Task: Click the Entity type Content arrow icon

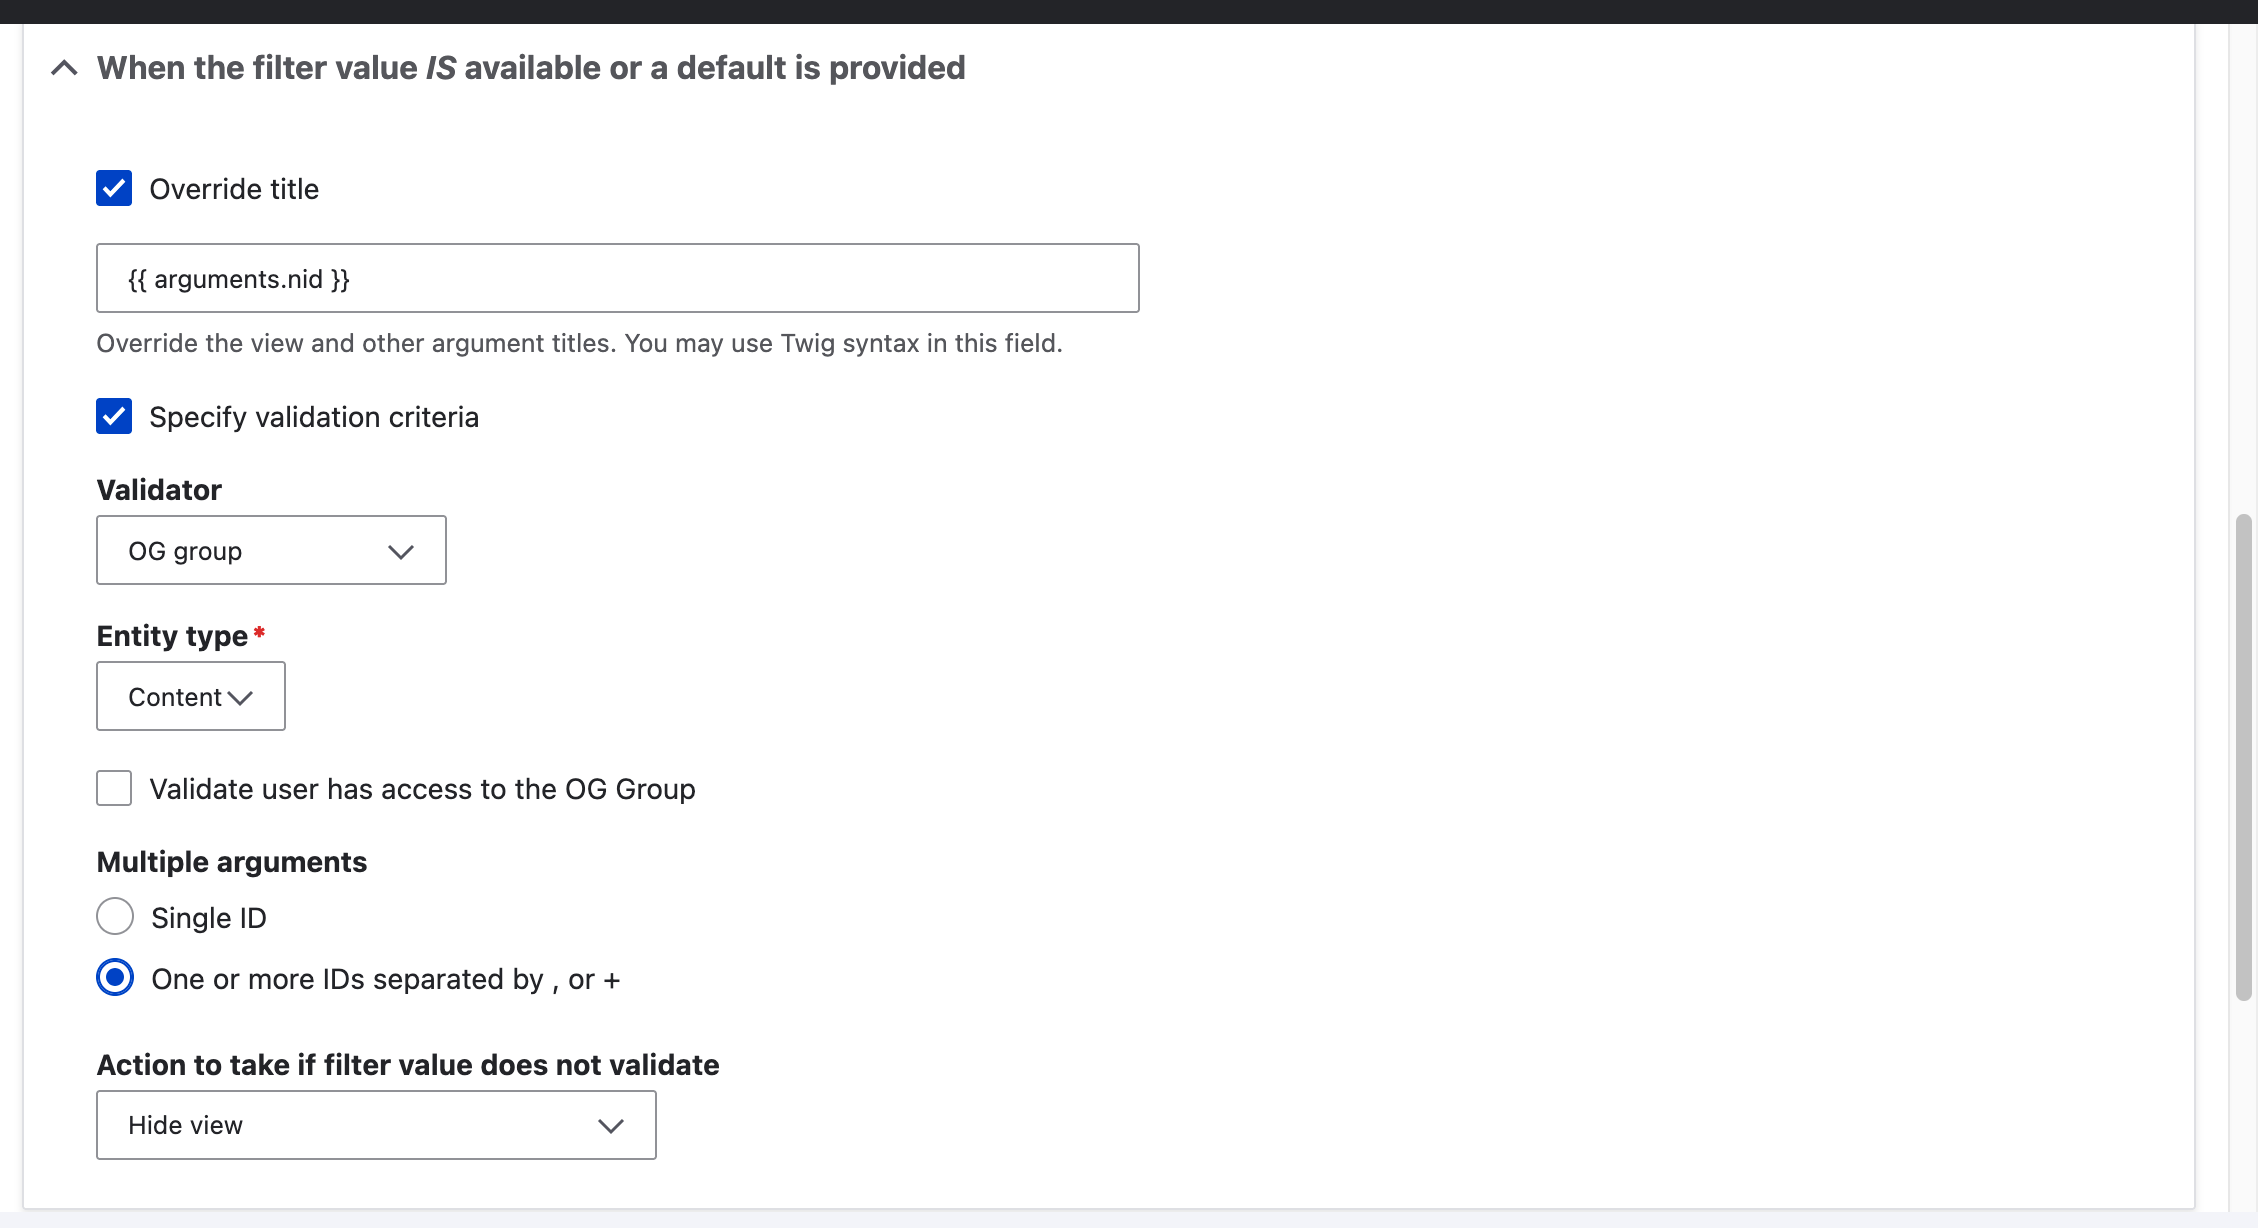Action: click(x=240, y=698)
